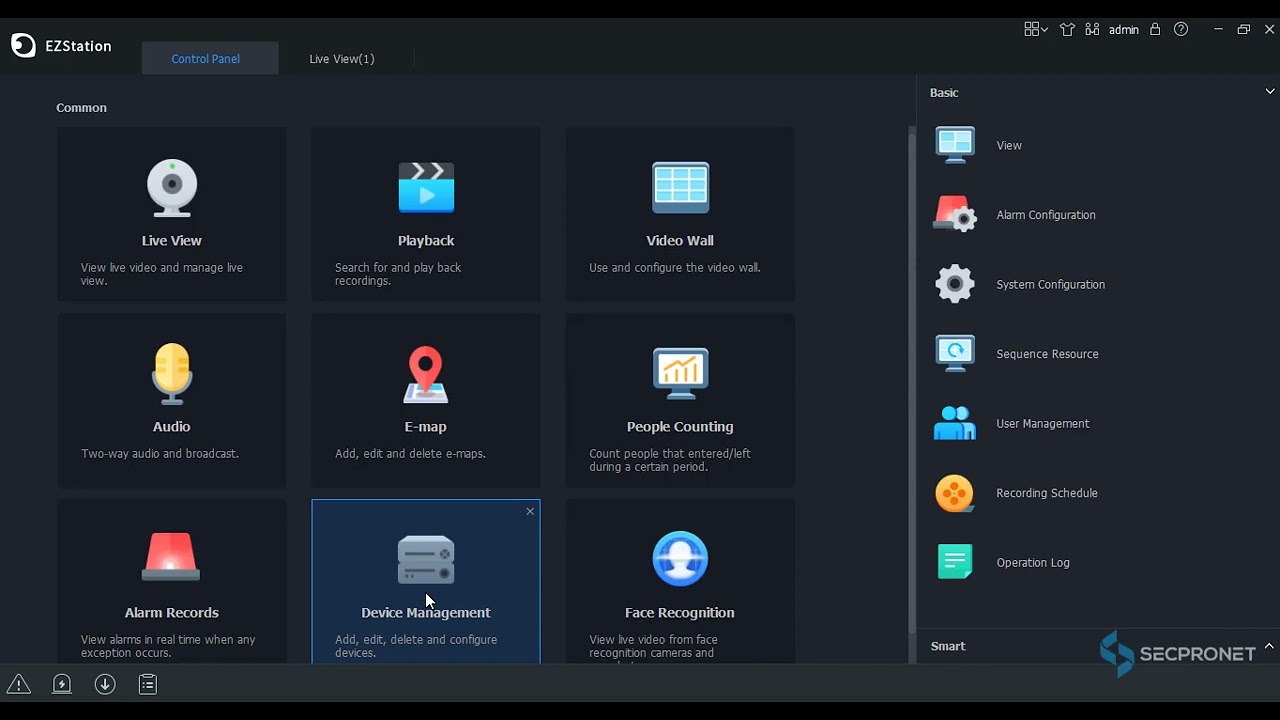Open the Live View webcam icon
The image size is (1280, 720).
click(x=172, y=187)
